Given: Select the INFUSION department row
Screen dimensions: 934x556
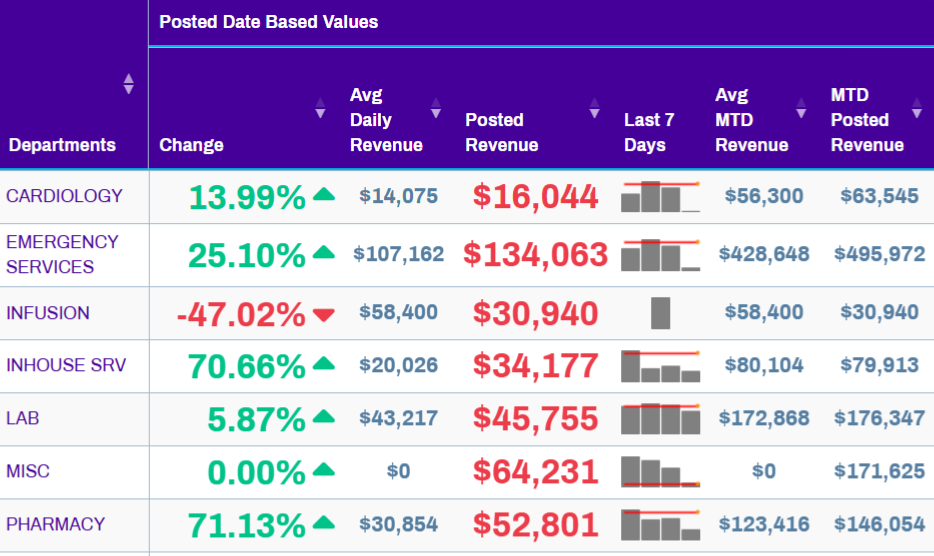Looking at the screenshot, I should pos(48,313).
